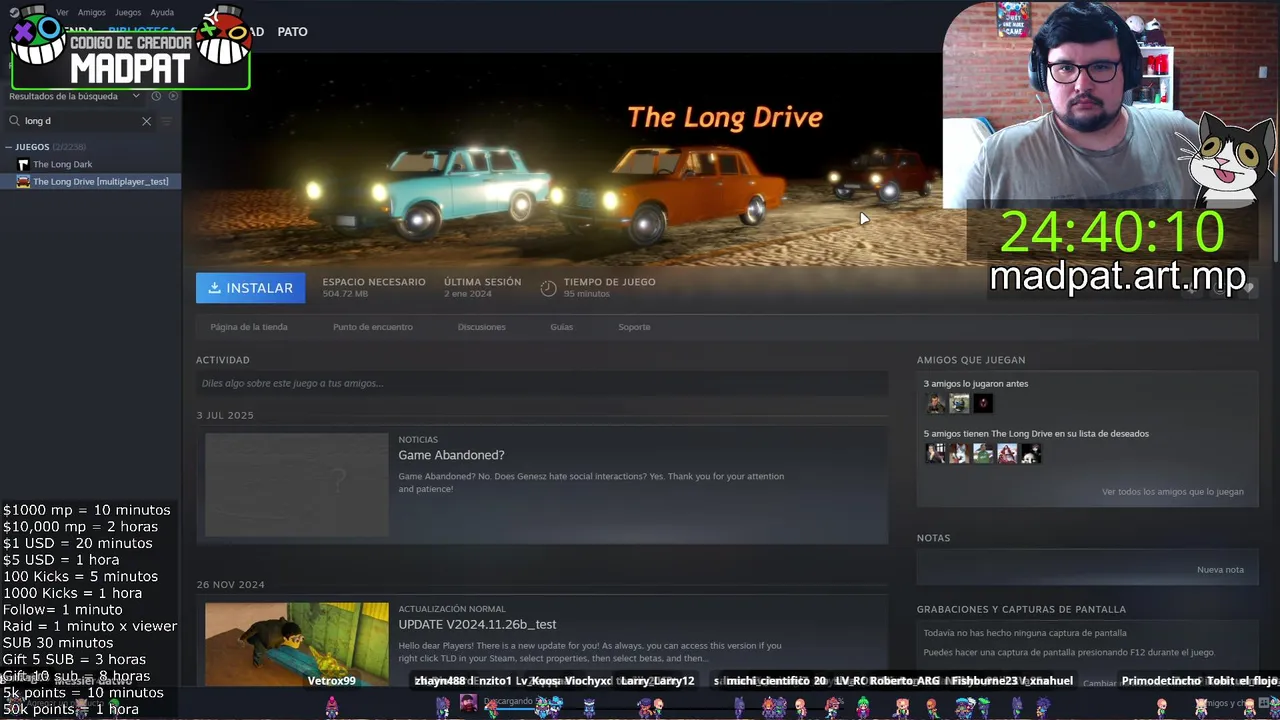Open first wishlist friend avatar
Viewport: 1280px width, 720px height.
click(x=936, y=453)
